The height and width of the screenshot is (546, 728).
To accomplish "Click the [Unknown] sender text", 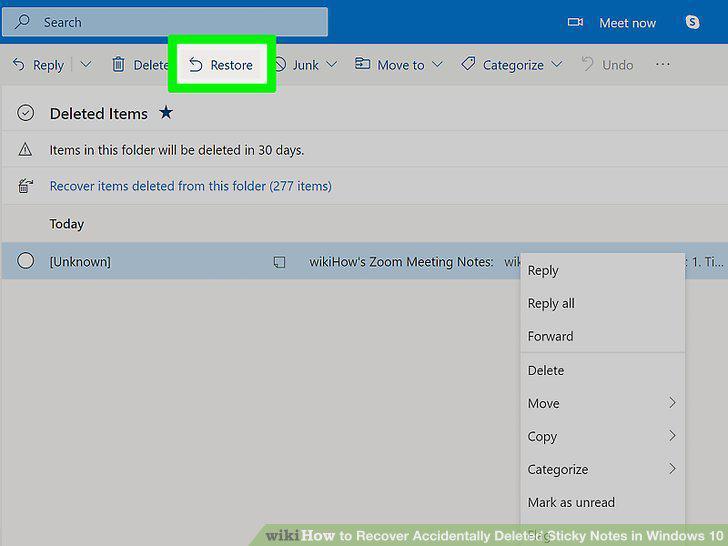I will pos(80,262).
